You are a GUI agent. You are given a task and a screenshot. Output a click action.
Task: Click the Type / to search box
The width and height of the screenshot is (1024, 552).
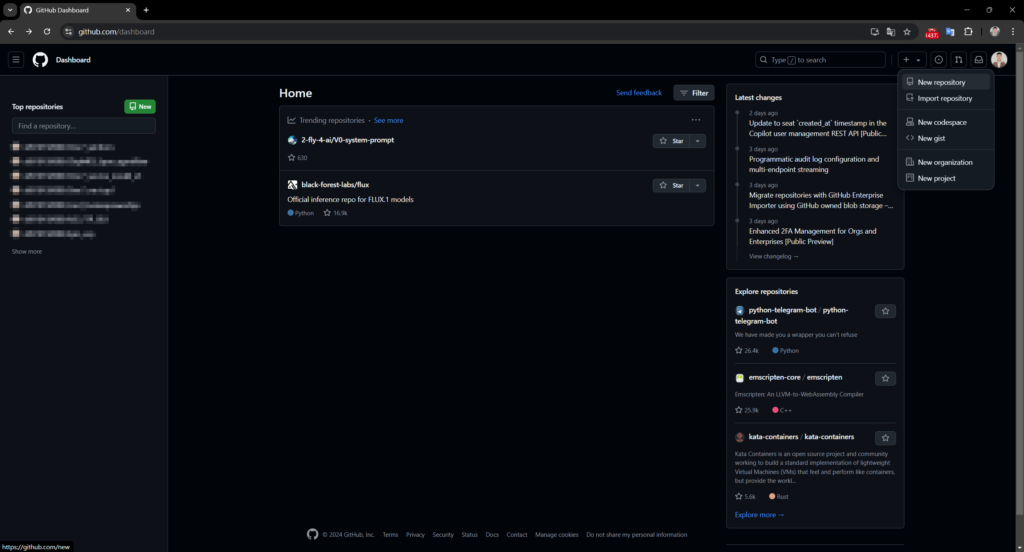click(820, 59)
